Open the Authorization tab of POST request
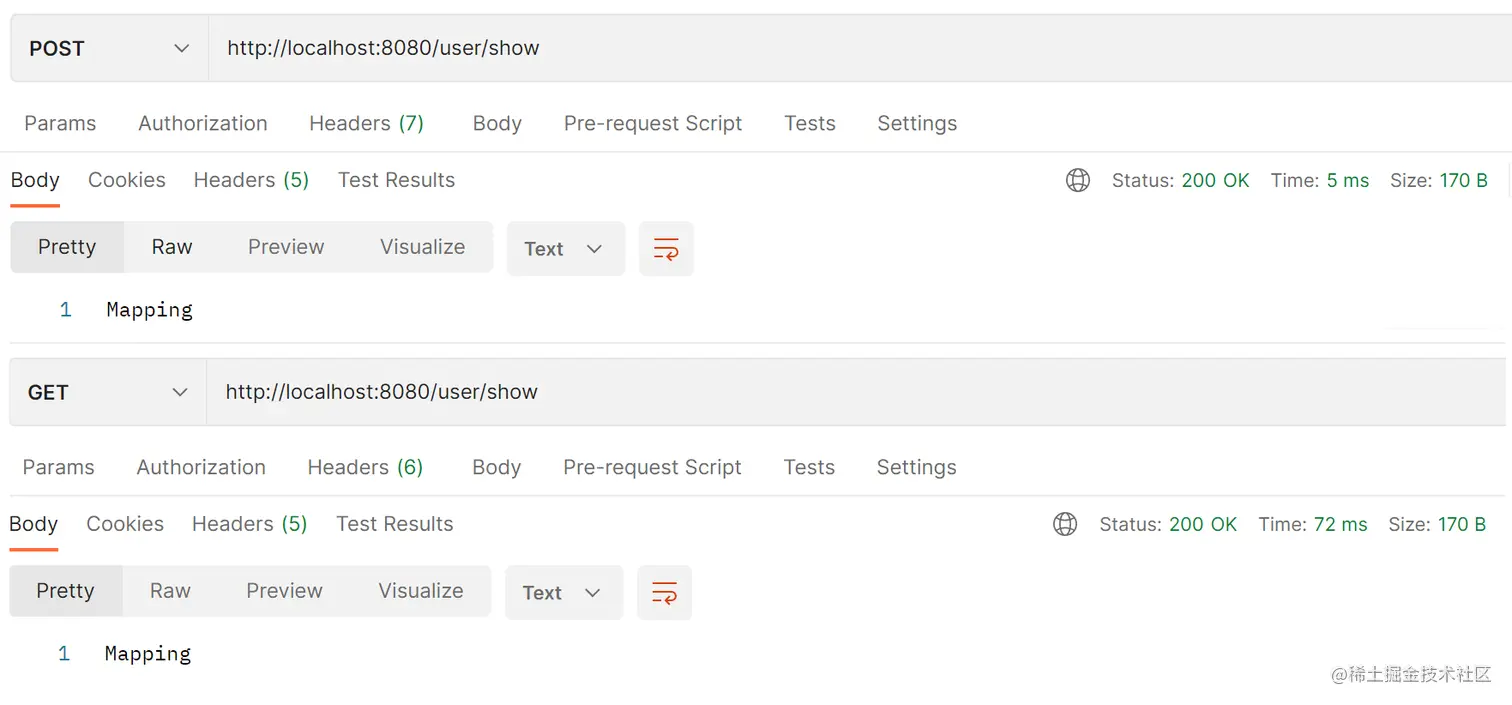Image resolution: width=1512 pixels, height=705 pixels. click(203, 123)
